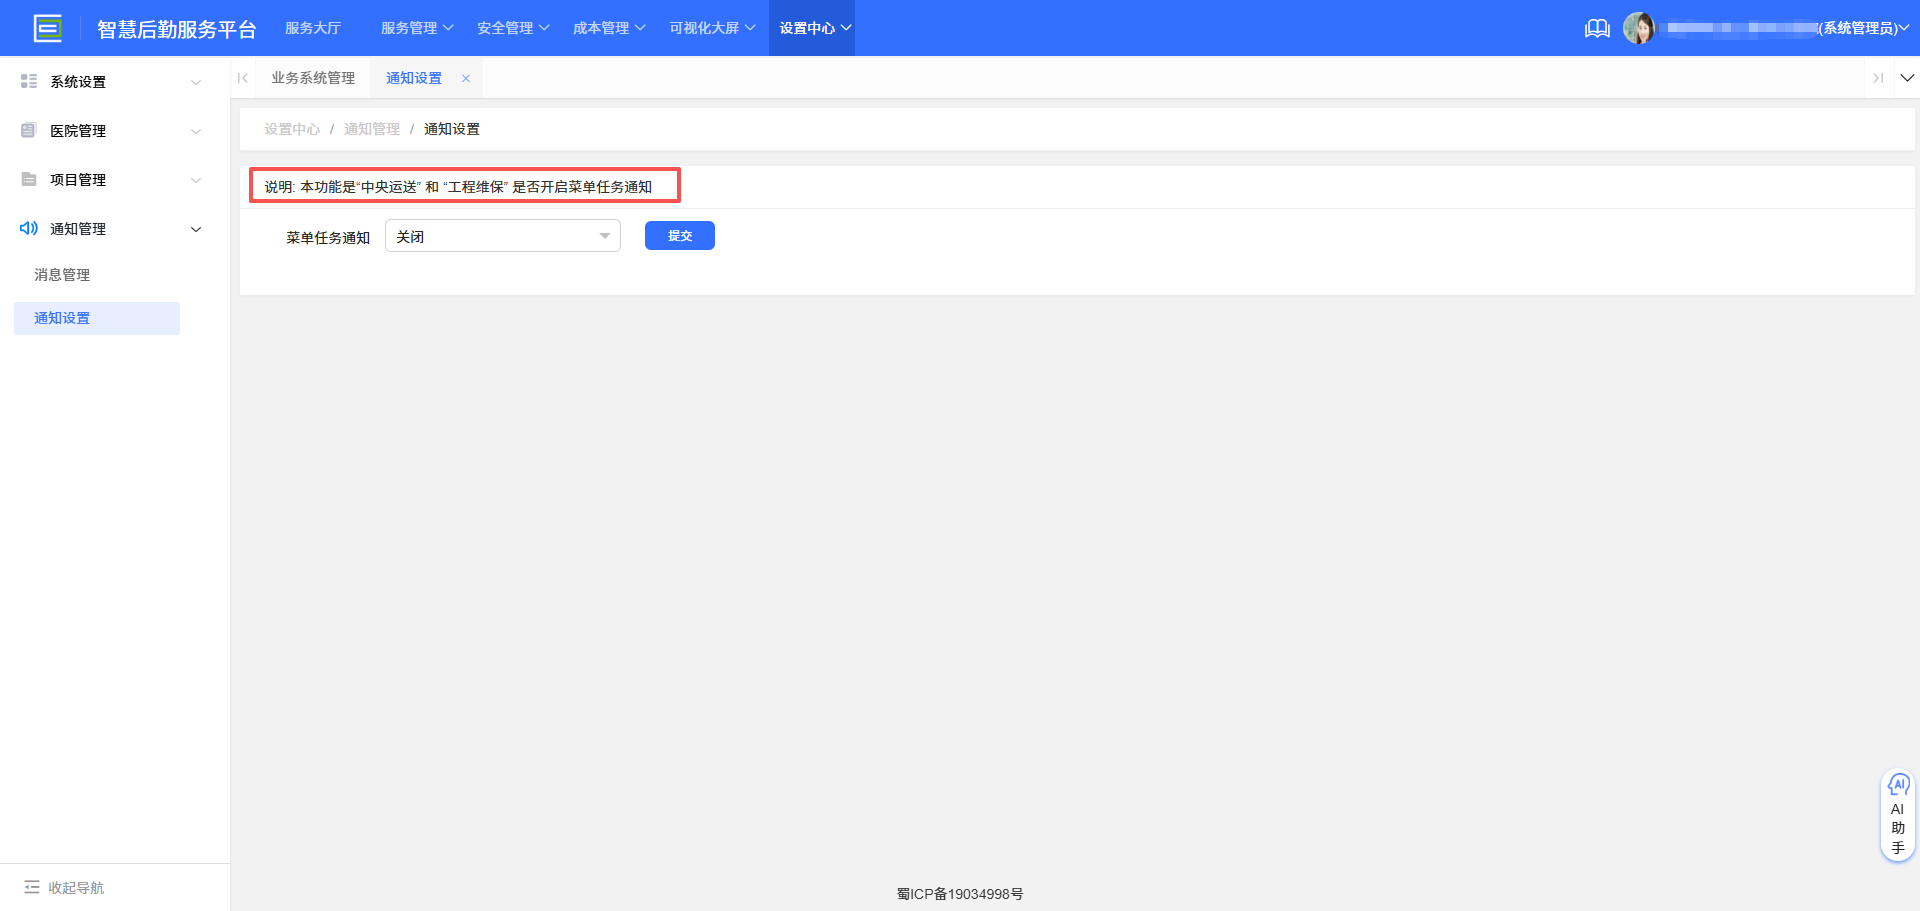Close the 通知设置 tab
Screen dimensions: 1920x911
tap(466, 77)
